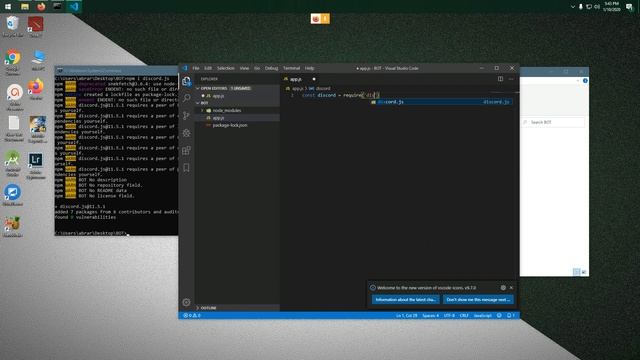Open the Help menu
640x360 pixels.
click(310, 68)
